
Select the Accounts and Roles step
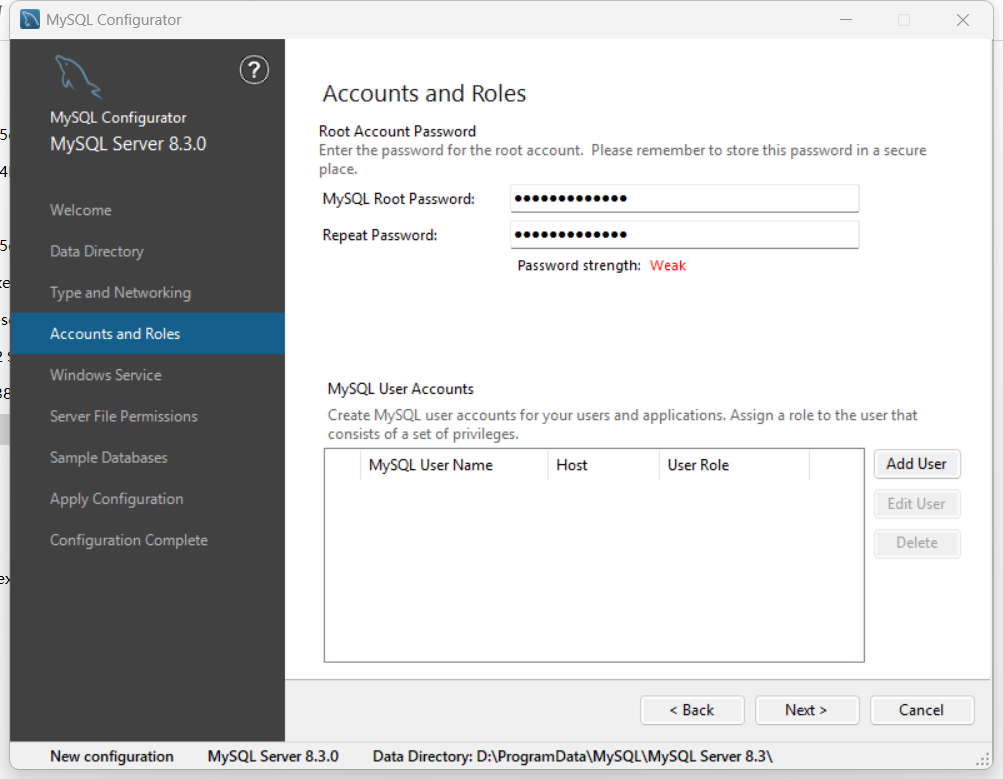click(147, 333)
